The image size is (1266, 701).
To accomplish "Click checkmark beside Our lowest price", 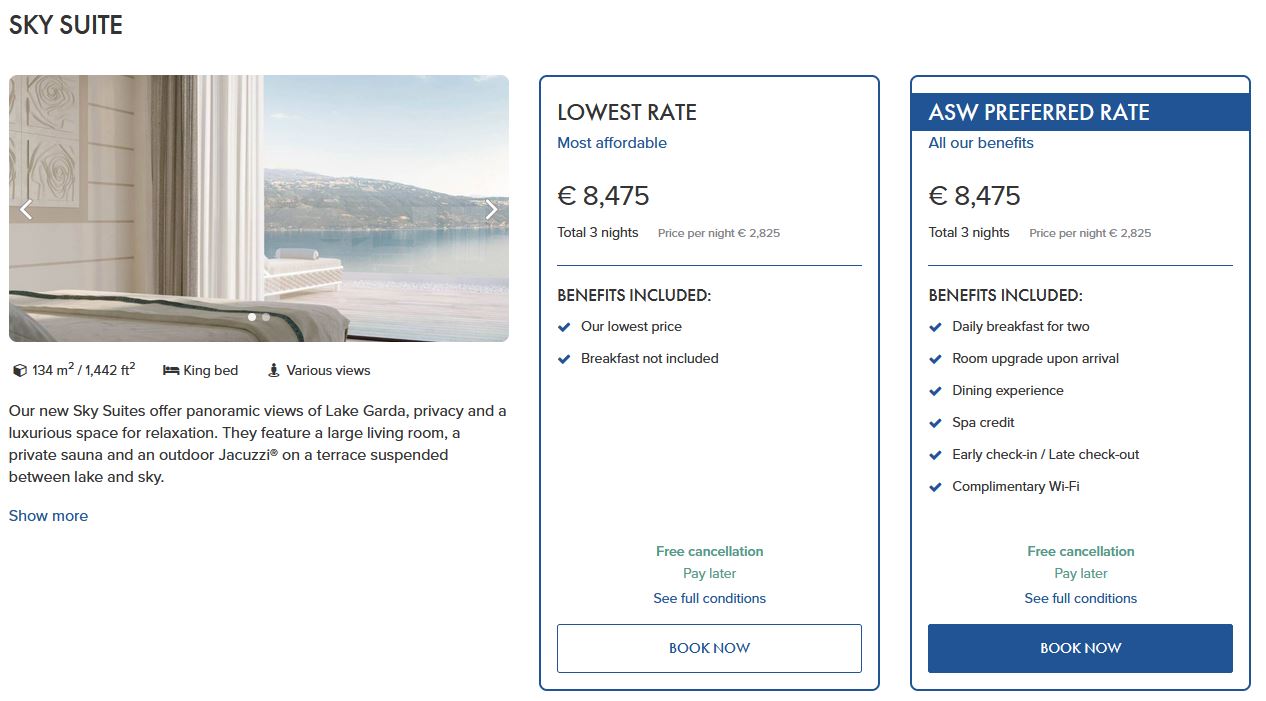I will [x=565, y=327].
